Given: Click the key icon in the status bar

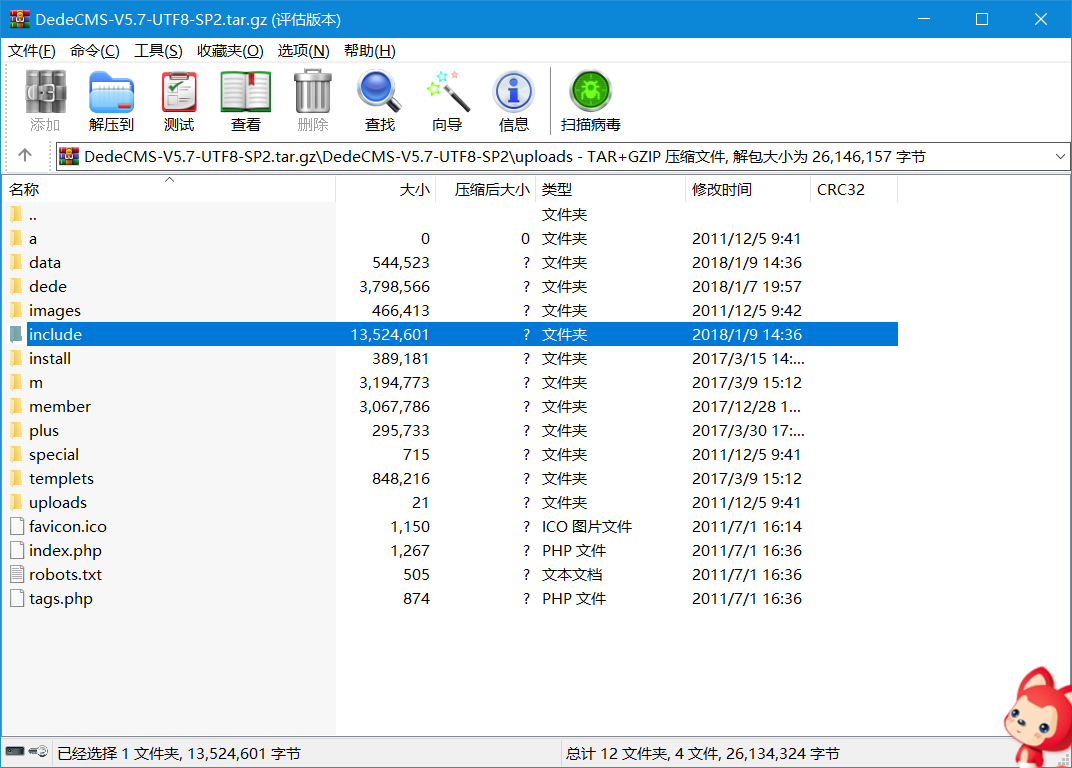Looking at the screenshot, I should coord(39,752).
